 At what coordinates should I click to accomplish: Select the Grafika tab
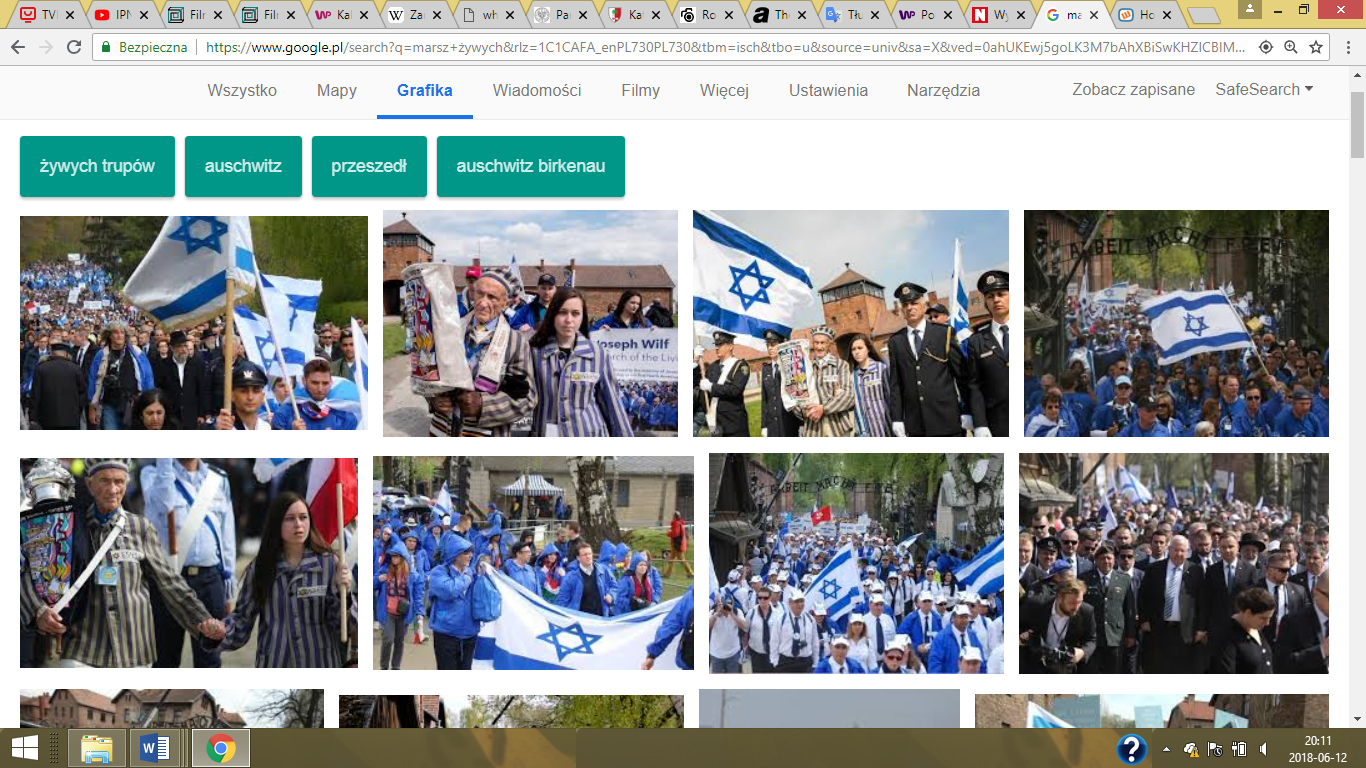425,90
